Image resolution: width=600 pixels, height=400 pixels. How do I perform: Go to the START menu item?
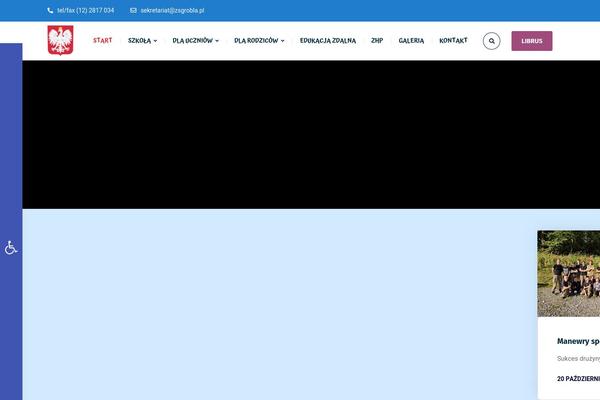coord(103,40)
